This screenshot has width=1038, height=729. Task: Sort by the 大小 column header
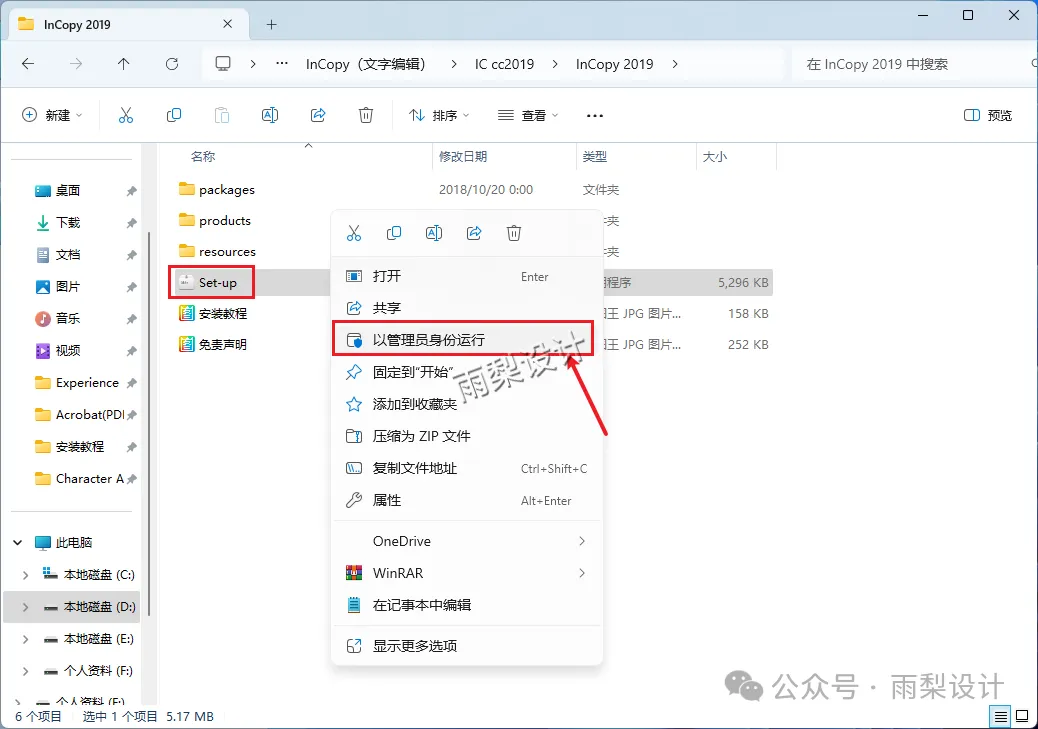pyautogui.click(x=714, y=156)
